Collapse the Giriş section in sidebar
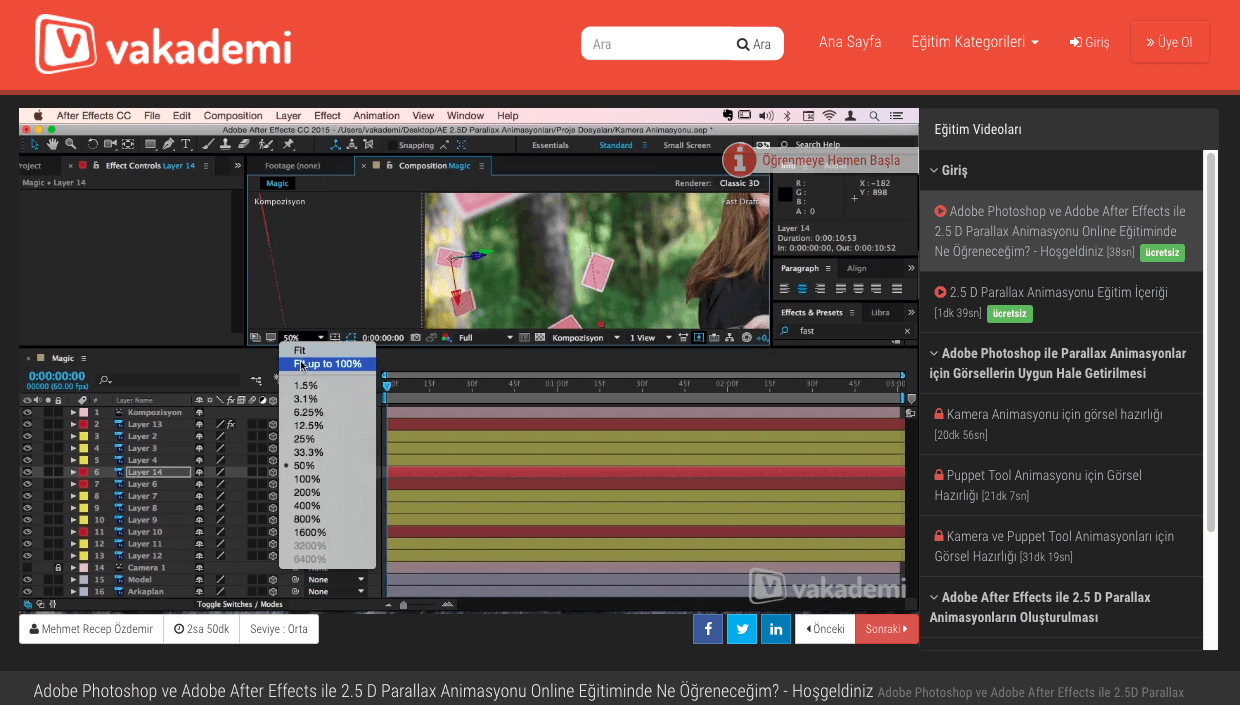 (x=954, y=171)
